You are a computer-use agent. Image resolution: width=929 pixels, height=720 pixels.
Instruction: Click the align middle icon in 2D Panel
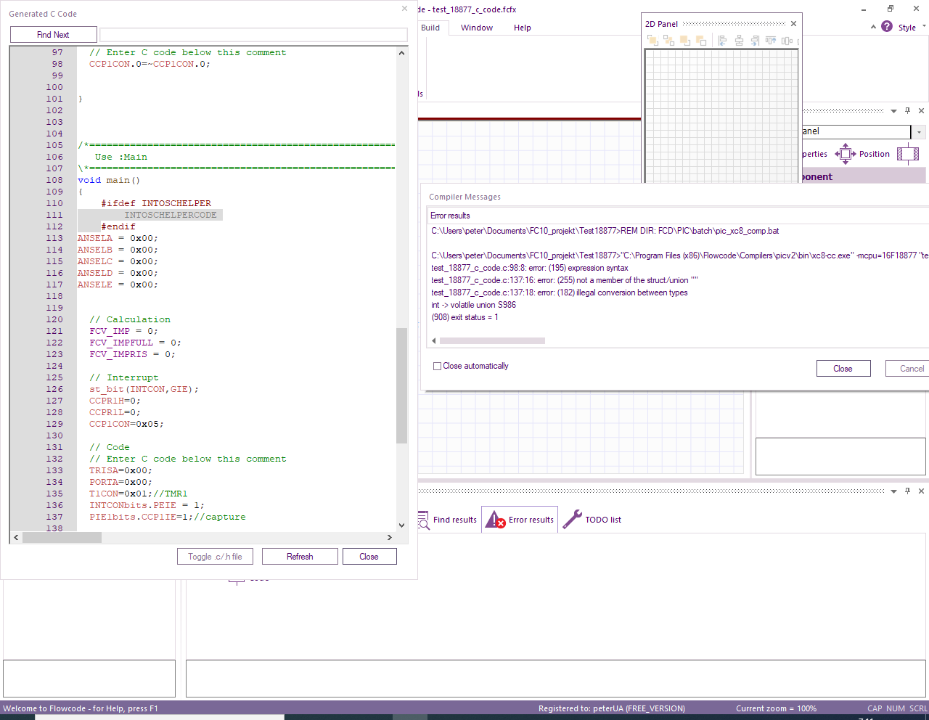point(787,40)
